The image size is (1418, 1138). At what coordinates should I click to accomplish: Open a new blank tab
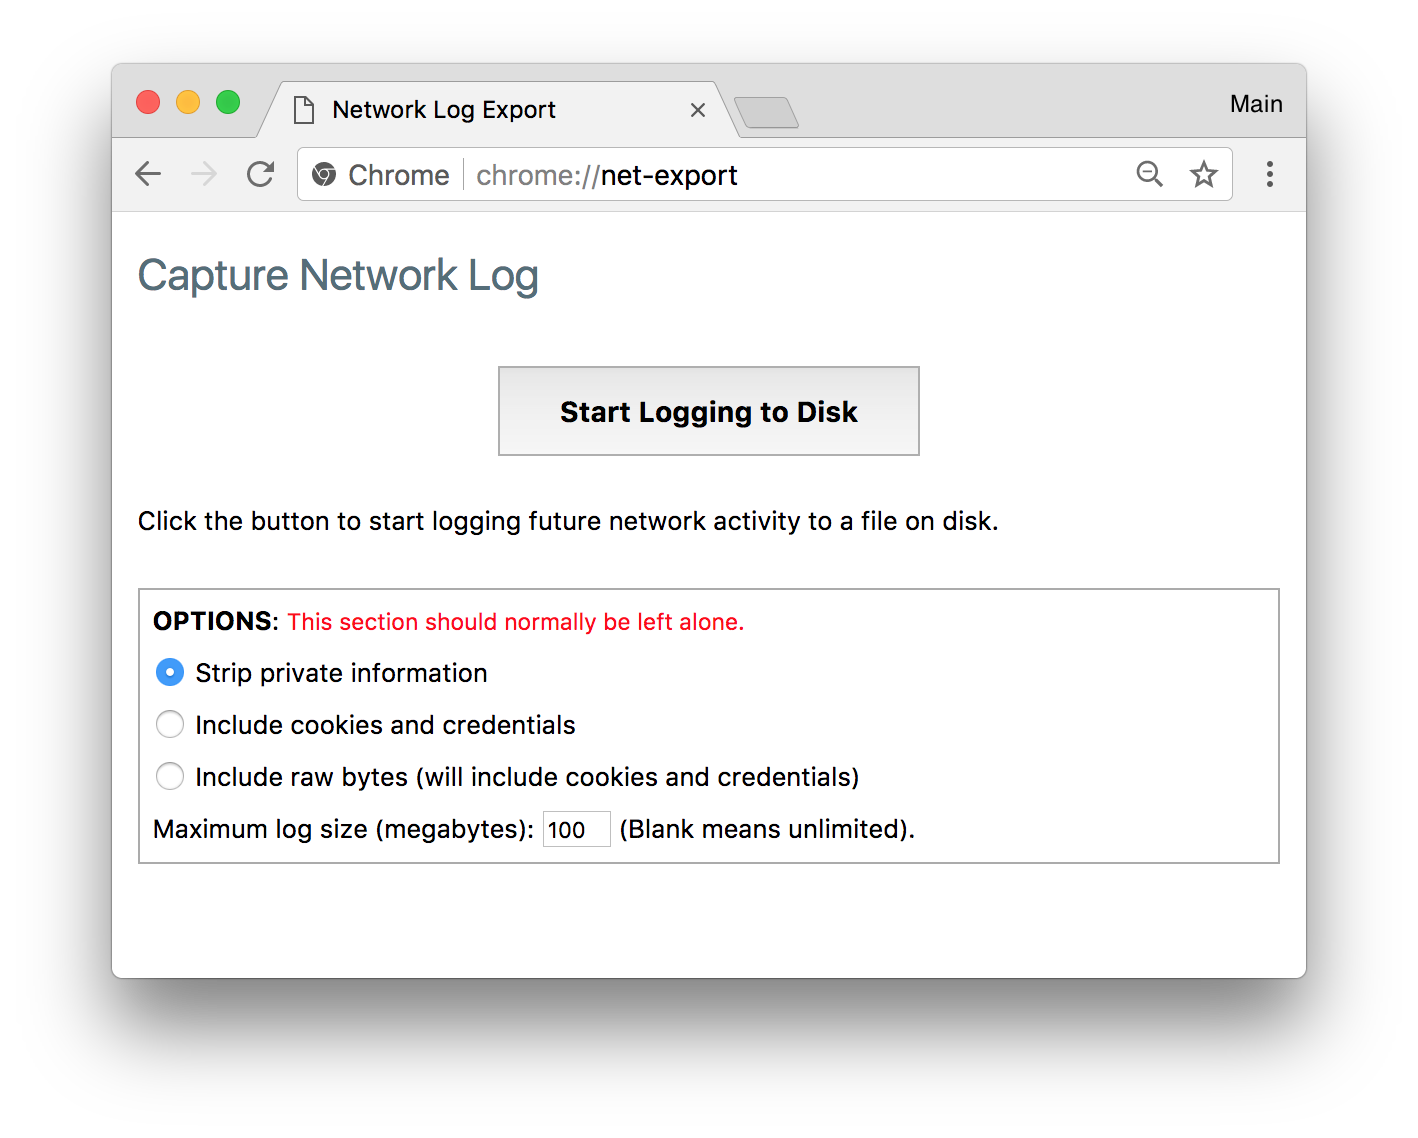766,113
